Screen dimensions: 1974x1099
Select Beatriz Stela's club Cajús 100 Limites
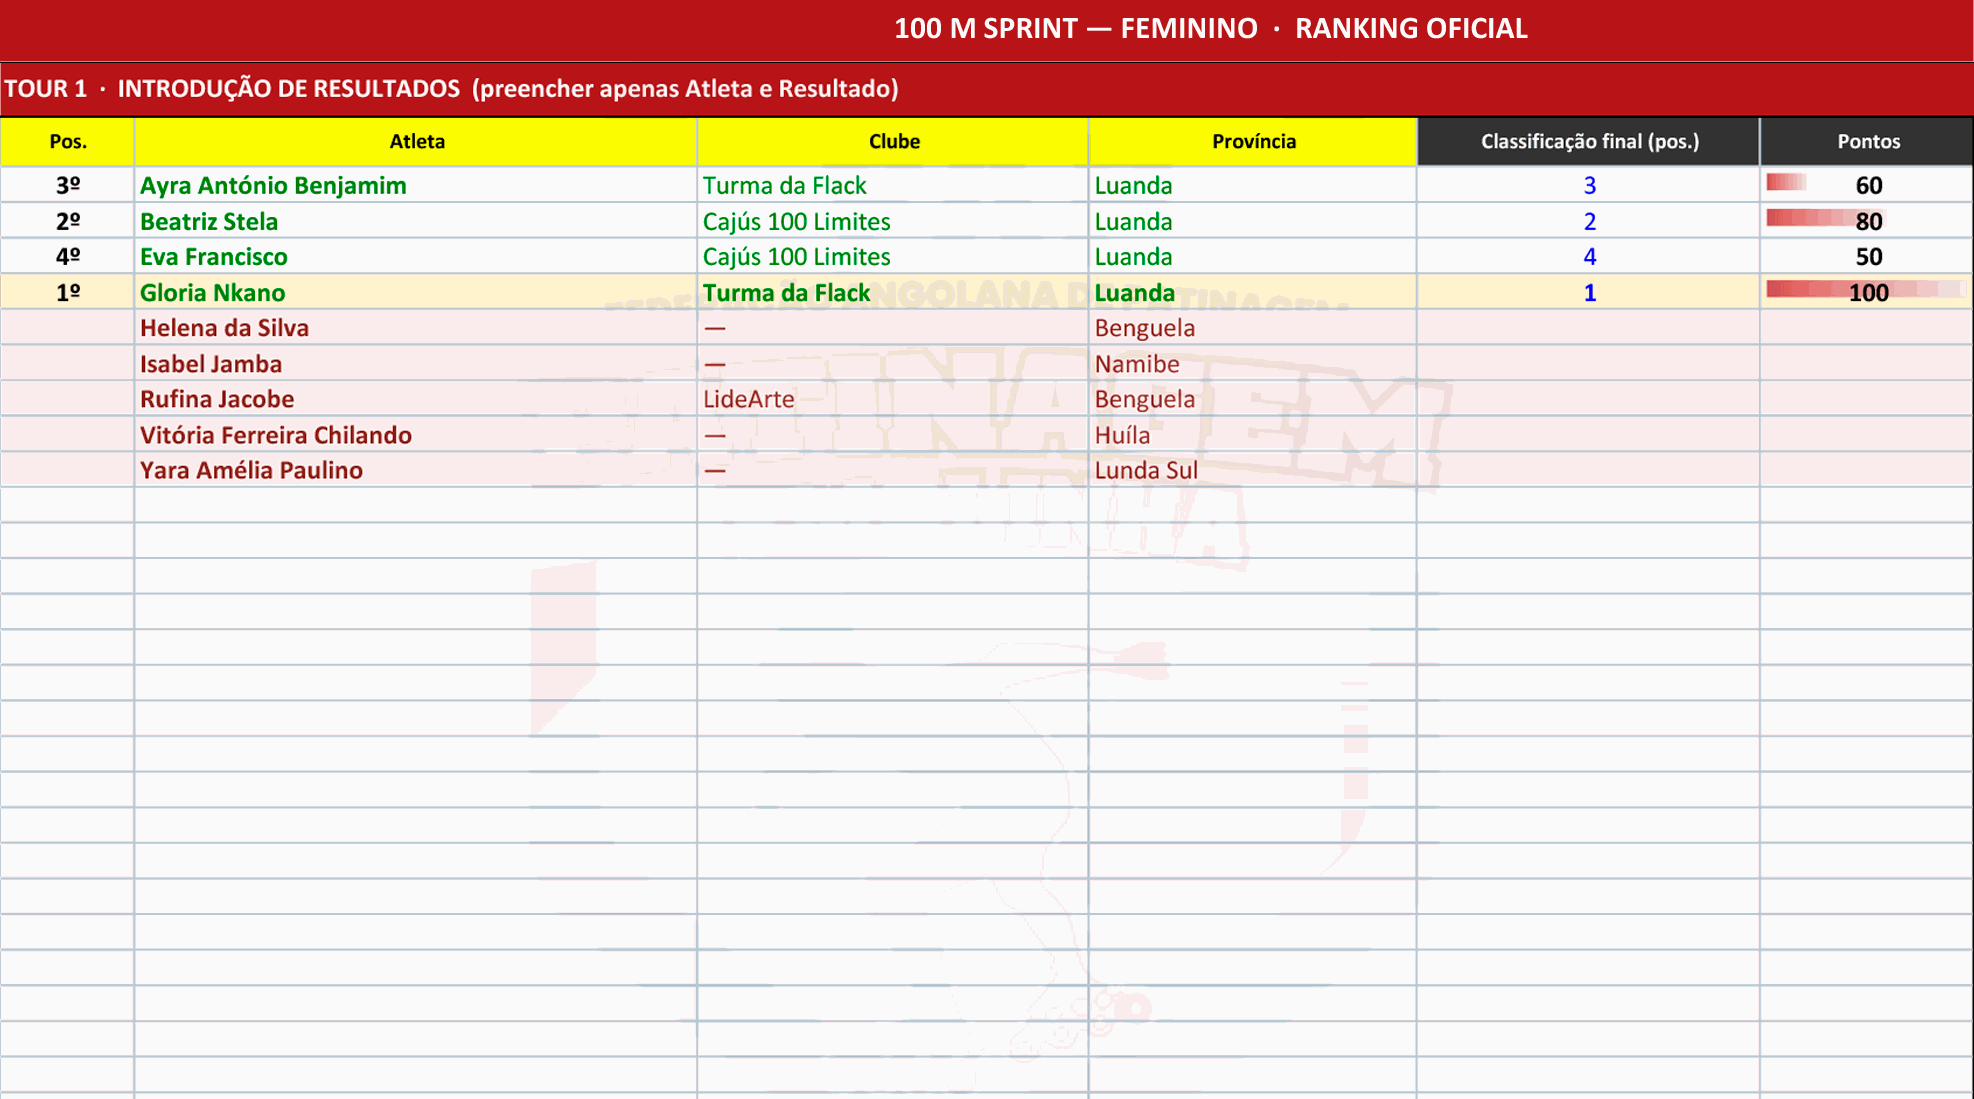pyautogui.click(x=893, y=221)
